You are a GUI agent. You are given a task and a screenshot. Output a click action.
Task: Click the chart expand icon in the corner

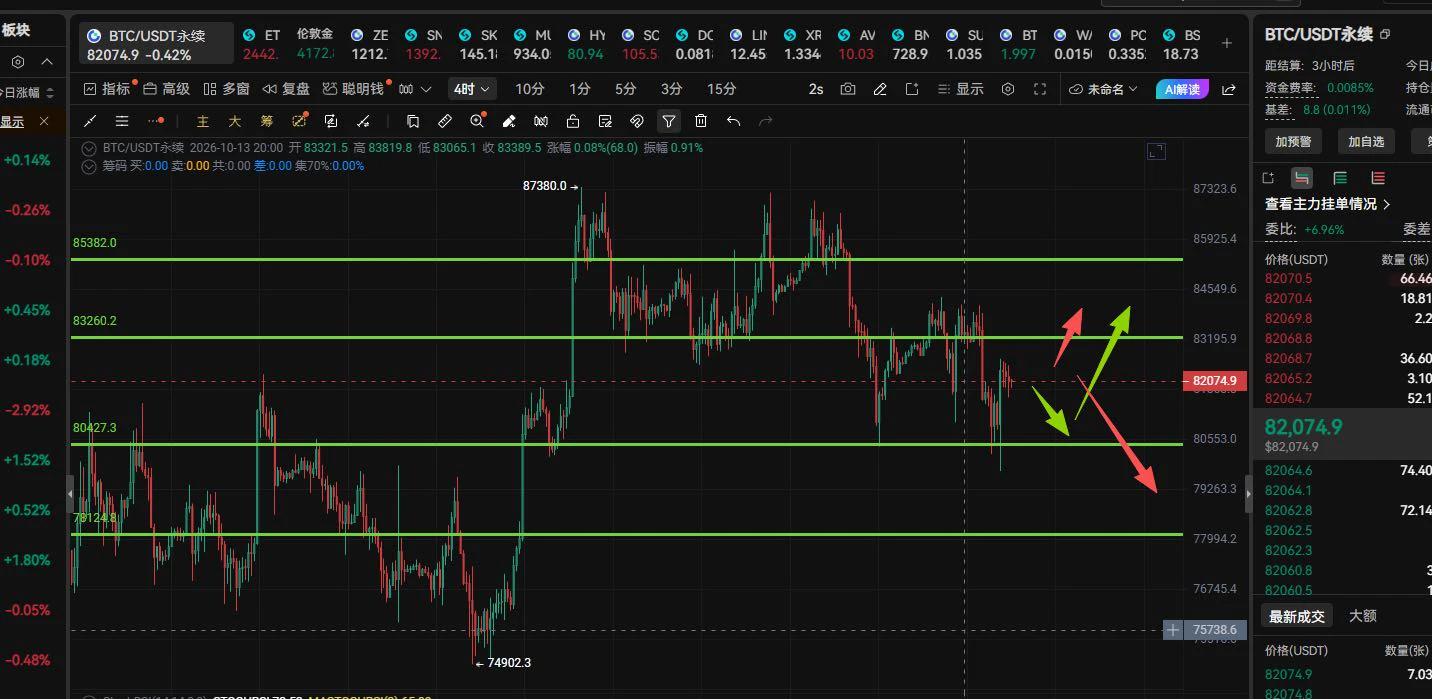[1156, 151]
